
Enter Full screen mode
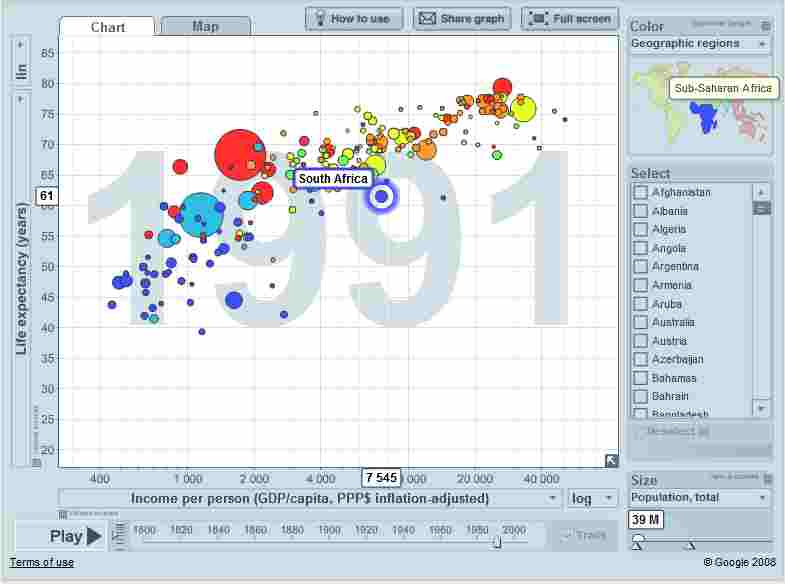click(x=570, y=18)
